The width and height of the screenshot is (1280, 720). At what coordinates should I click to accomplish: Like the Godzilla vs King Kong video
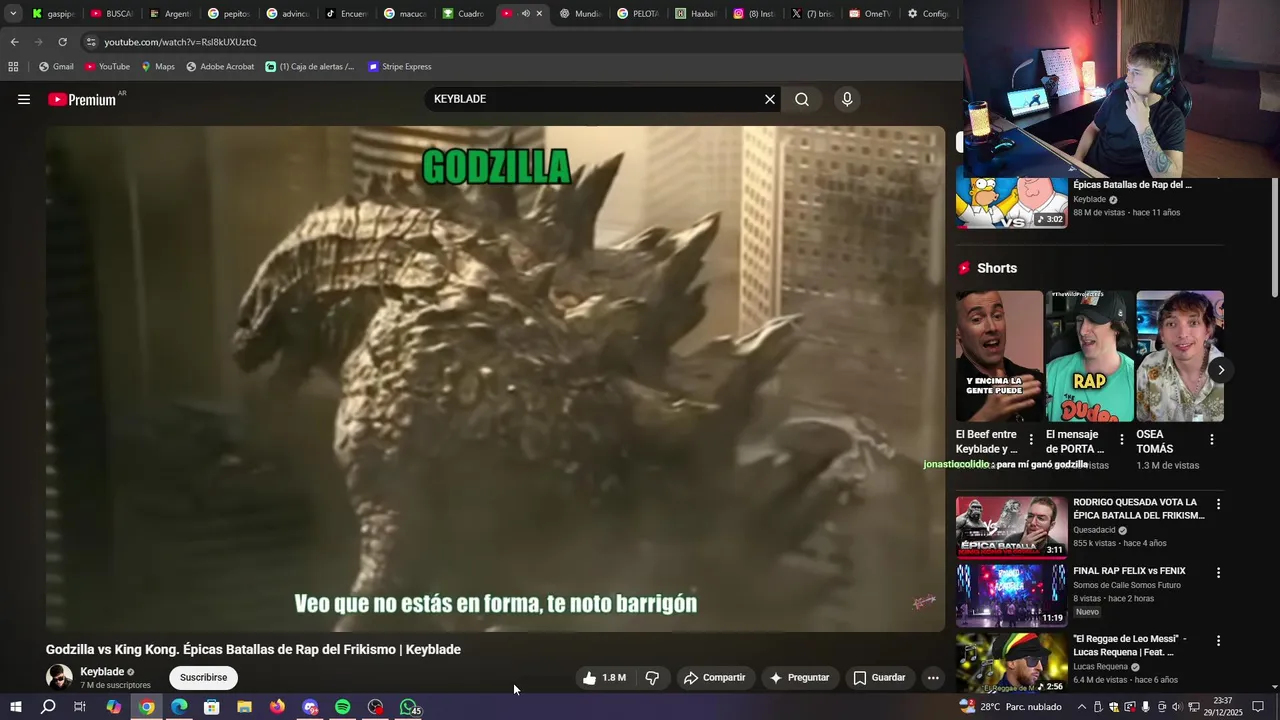[605, 678]
